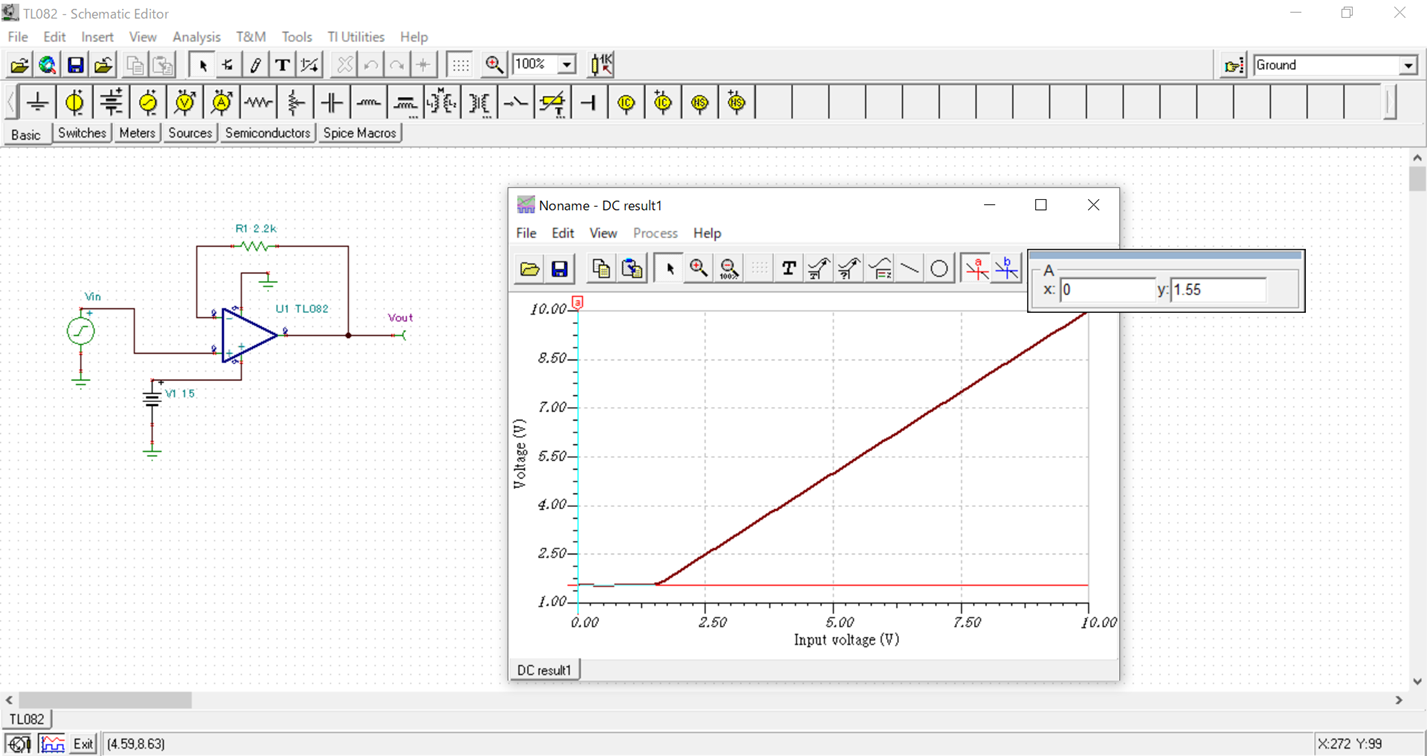Switch to the Meters component tab
This screenshot has height=756, width=1427.
(137, 133)
